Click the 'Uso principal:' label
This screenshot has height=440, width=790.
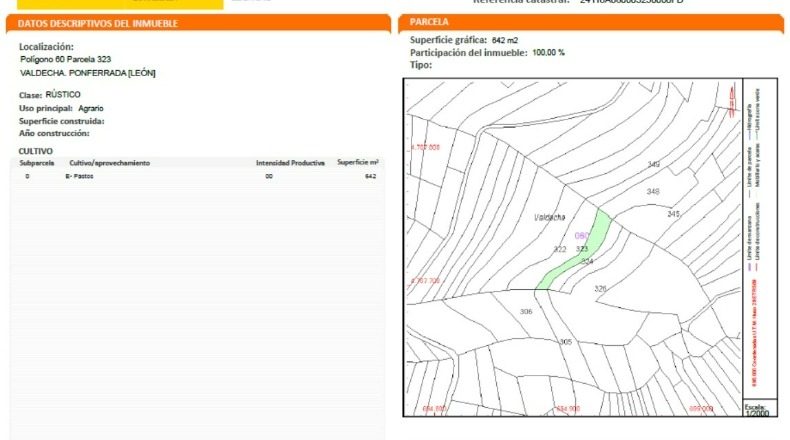46,108
